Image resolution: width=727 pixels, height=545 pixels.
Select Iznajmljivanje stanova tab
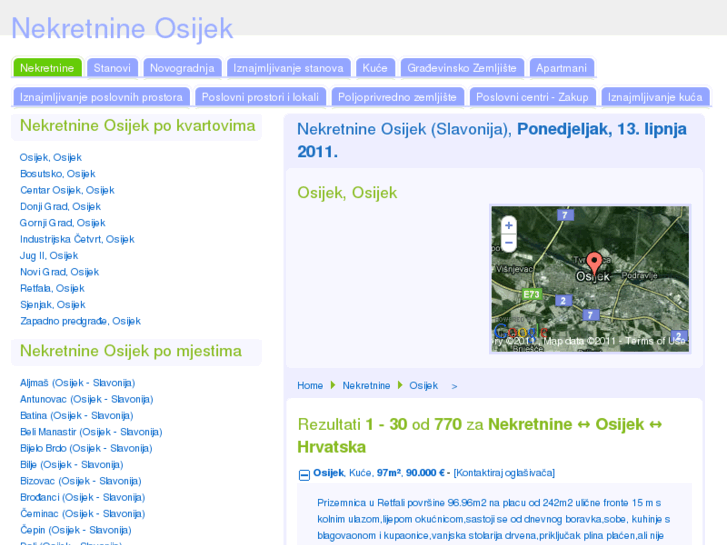(288, 68)
